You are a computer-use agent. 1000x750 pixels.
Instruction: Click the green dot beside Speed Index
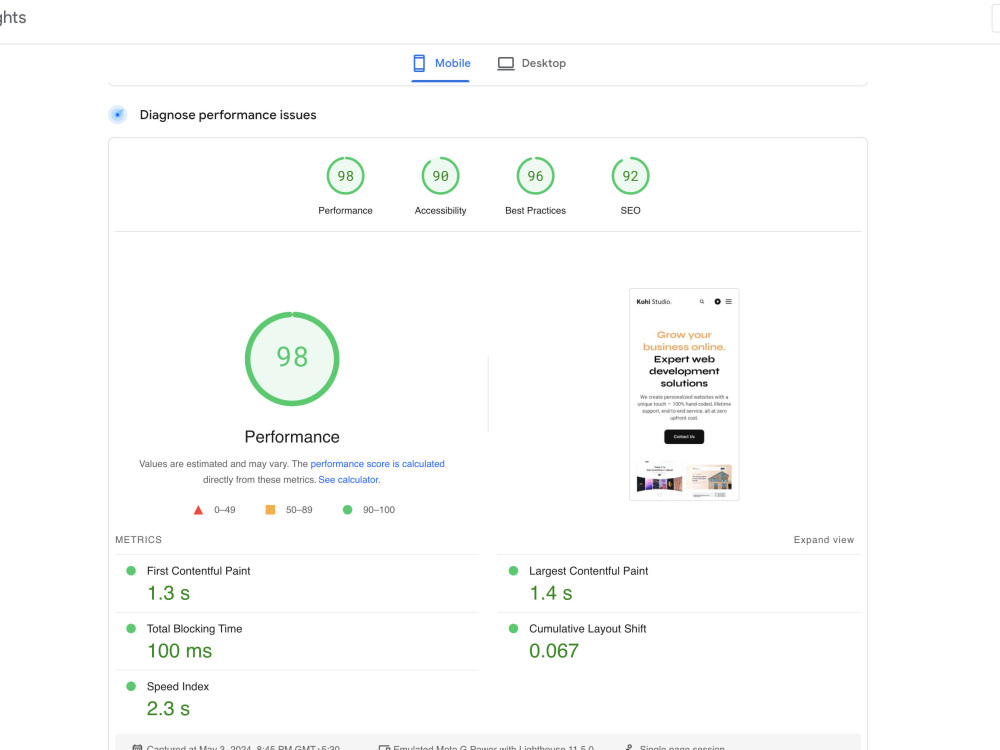(131, 686)
